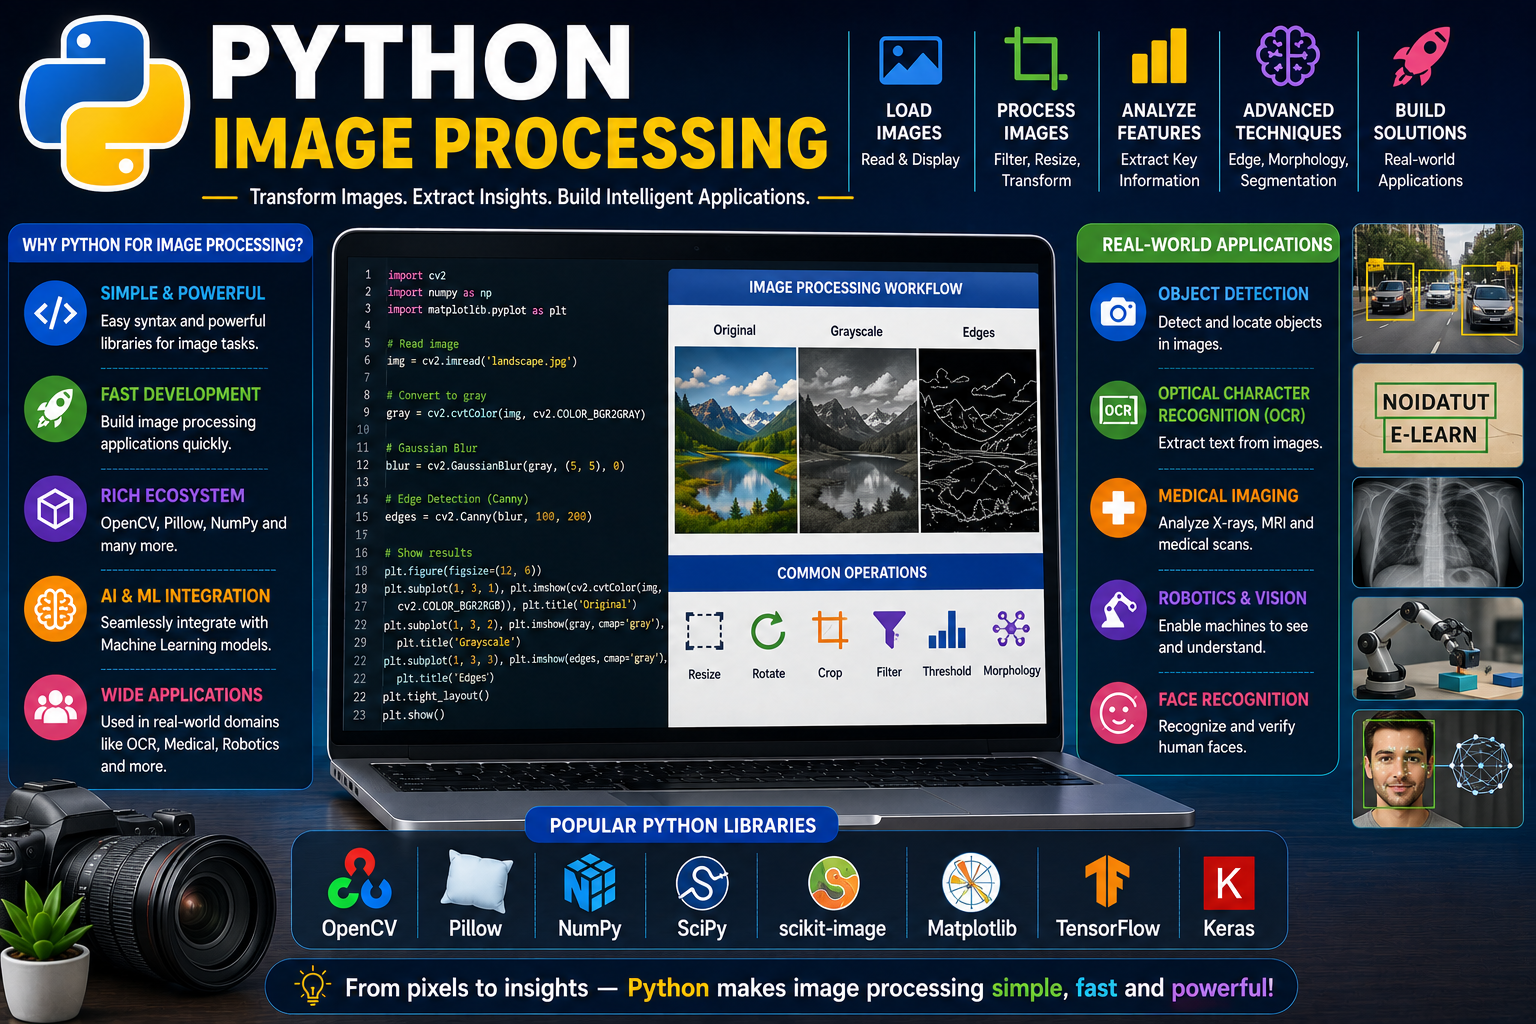This screenshot has height=1024, width=1536.
Task: Click the robot arm photo
Action: coord(1437,648)
